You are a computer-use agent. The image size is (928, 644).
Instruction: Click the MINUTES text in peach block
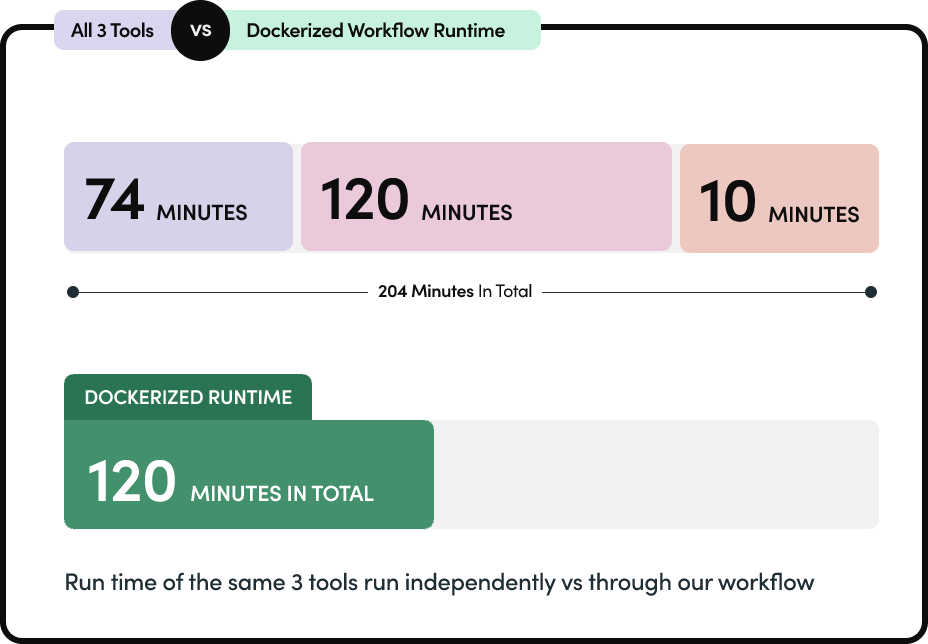(x=814, y=214)
